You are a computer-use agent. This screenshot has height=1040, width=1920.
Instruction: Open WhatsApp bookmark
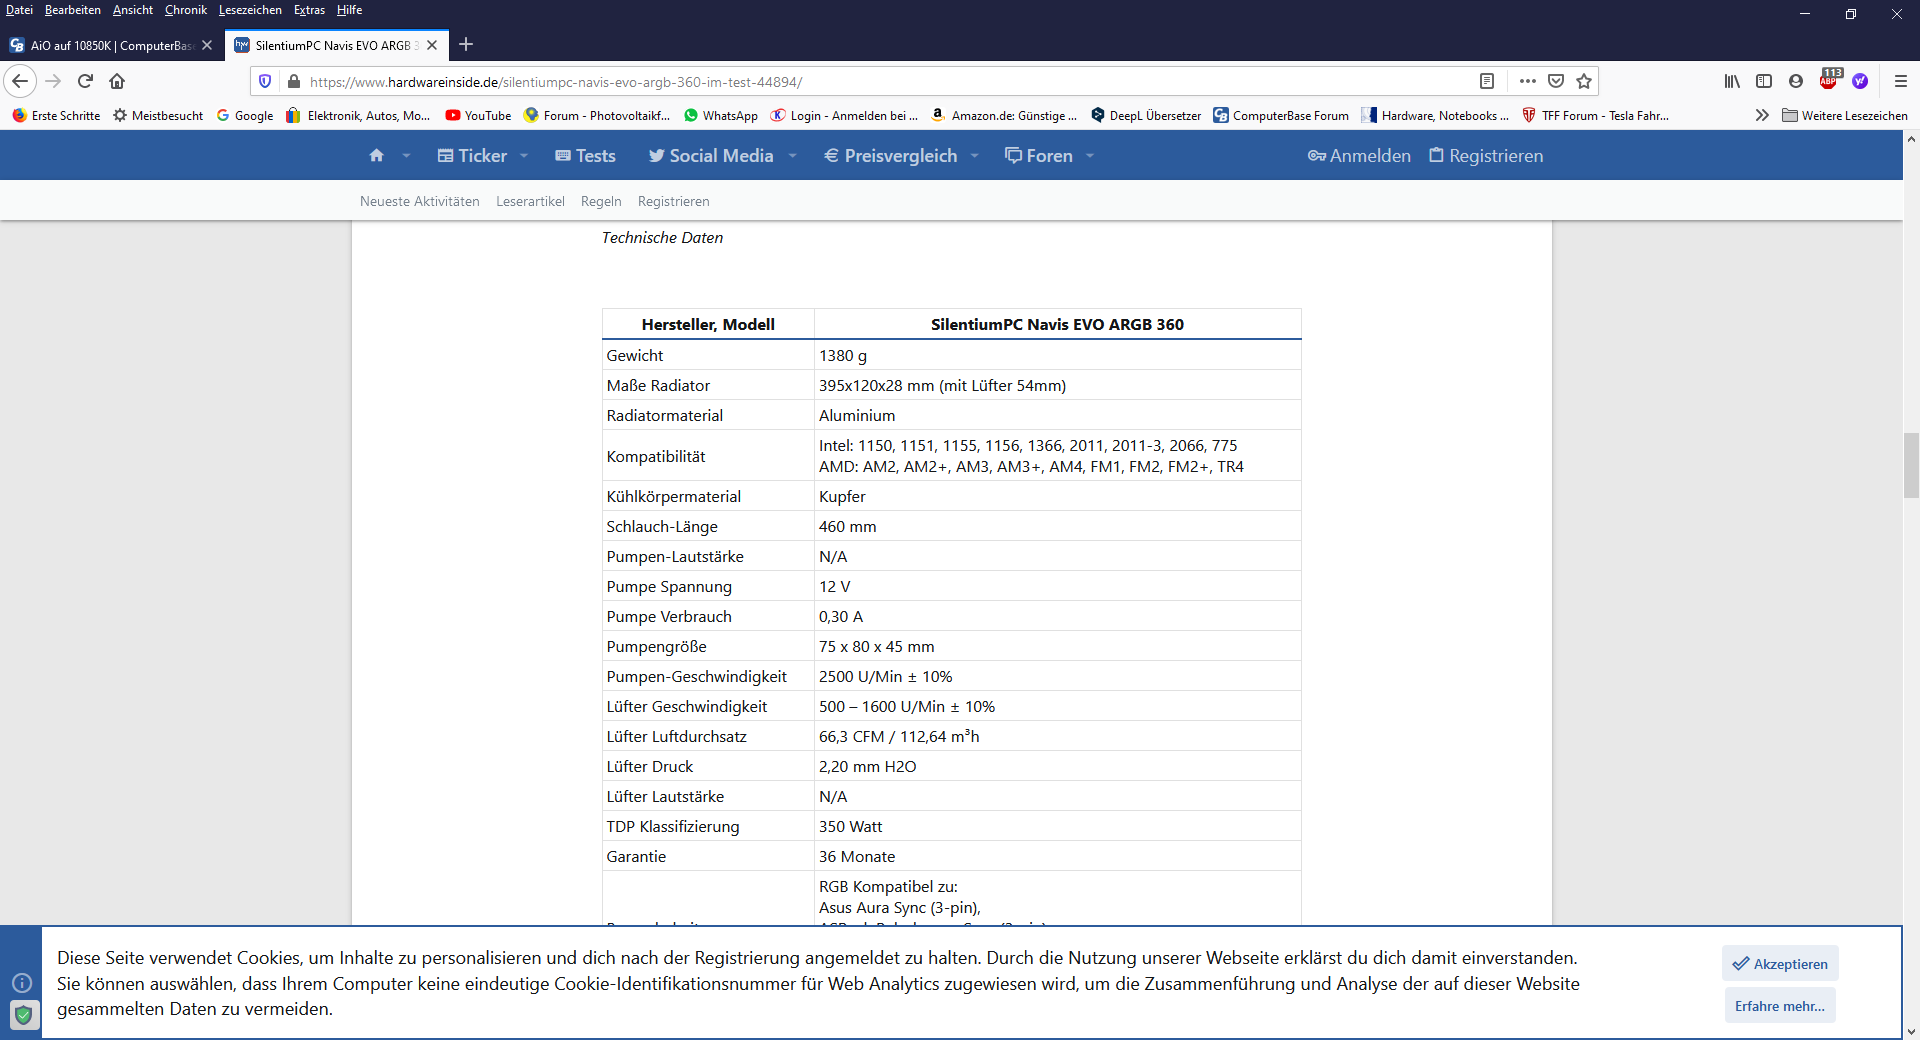[721, 115]
